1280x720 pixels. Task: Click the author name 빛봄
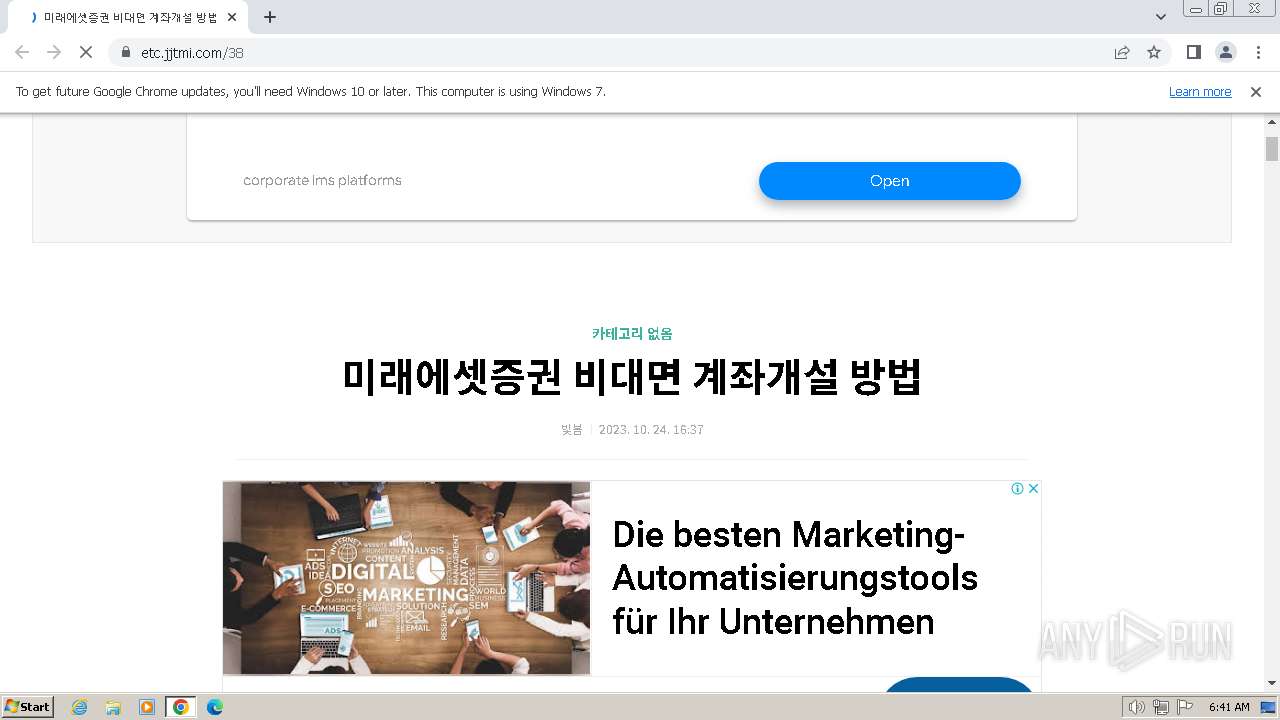click(571, 430)
